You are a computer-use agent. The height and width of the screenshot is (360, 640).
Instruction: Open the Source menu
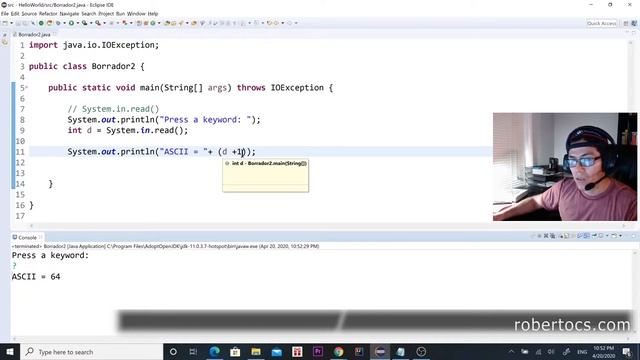[29, 13]
